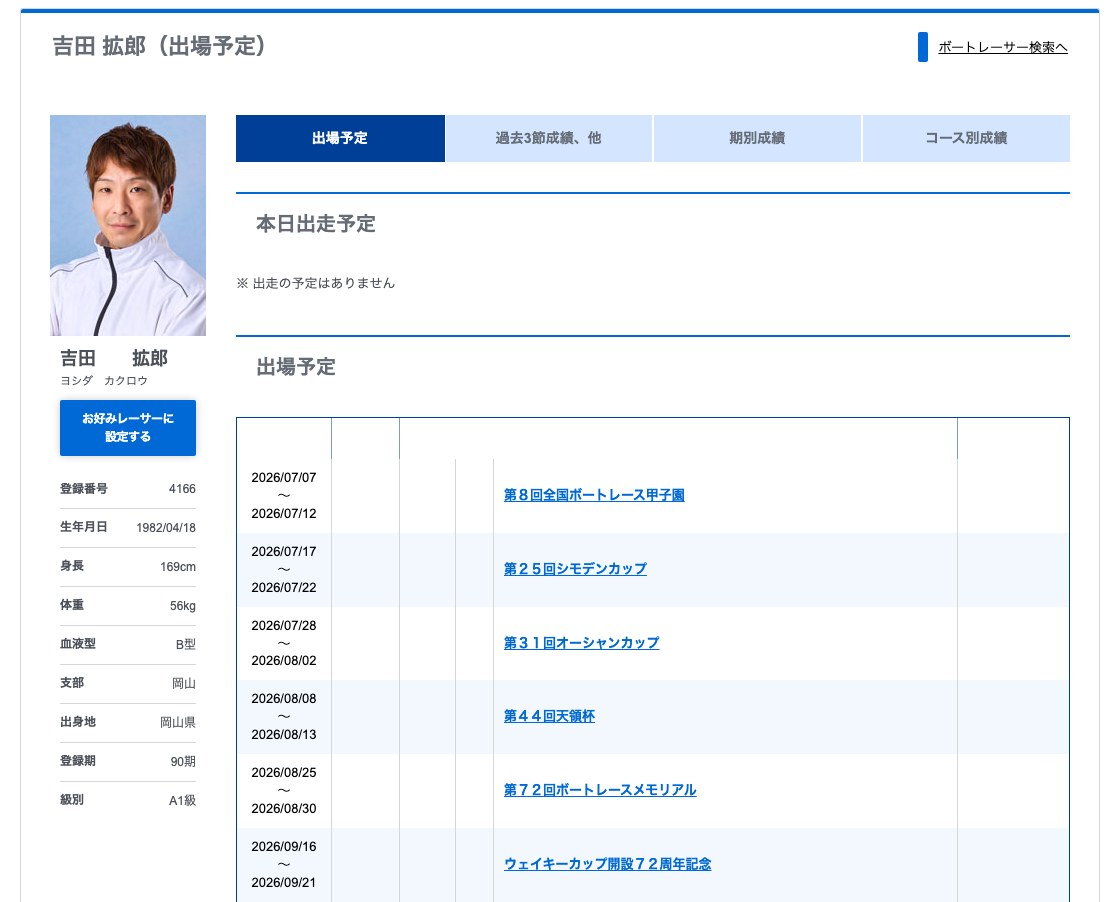Viewport: 1120px width, 902px height.
Task: Click the date range starting 2026/07/07
Action: [284, 496]
